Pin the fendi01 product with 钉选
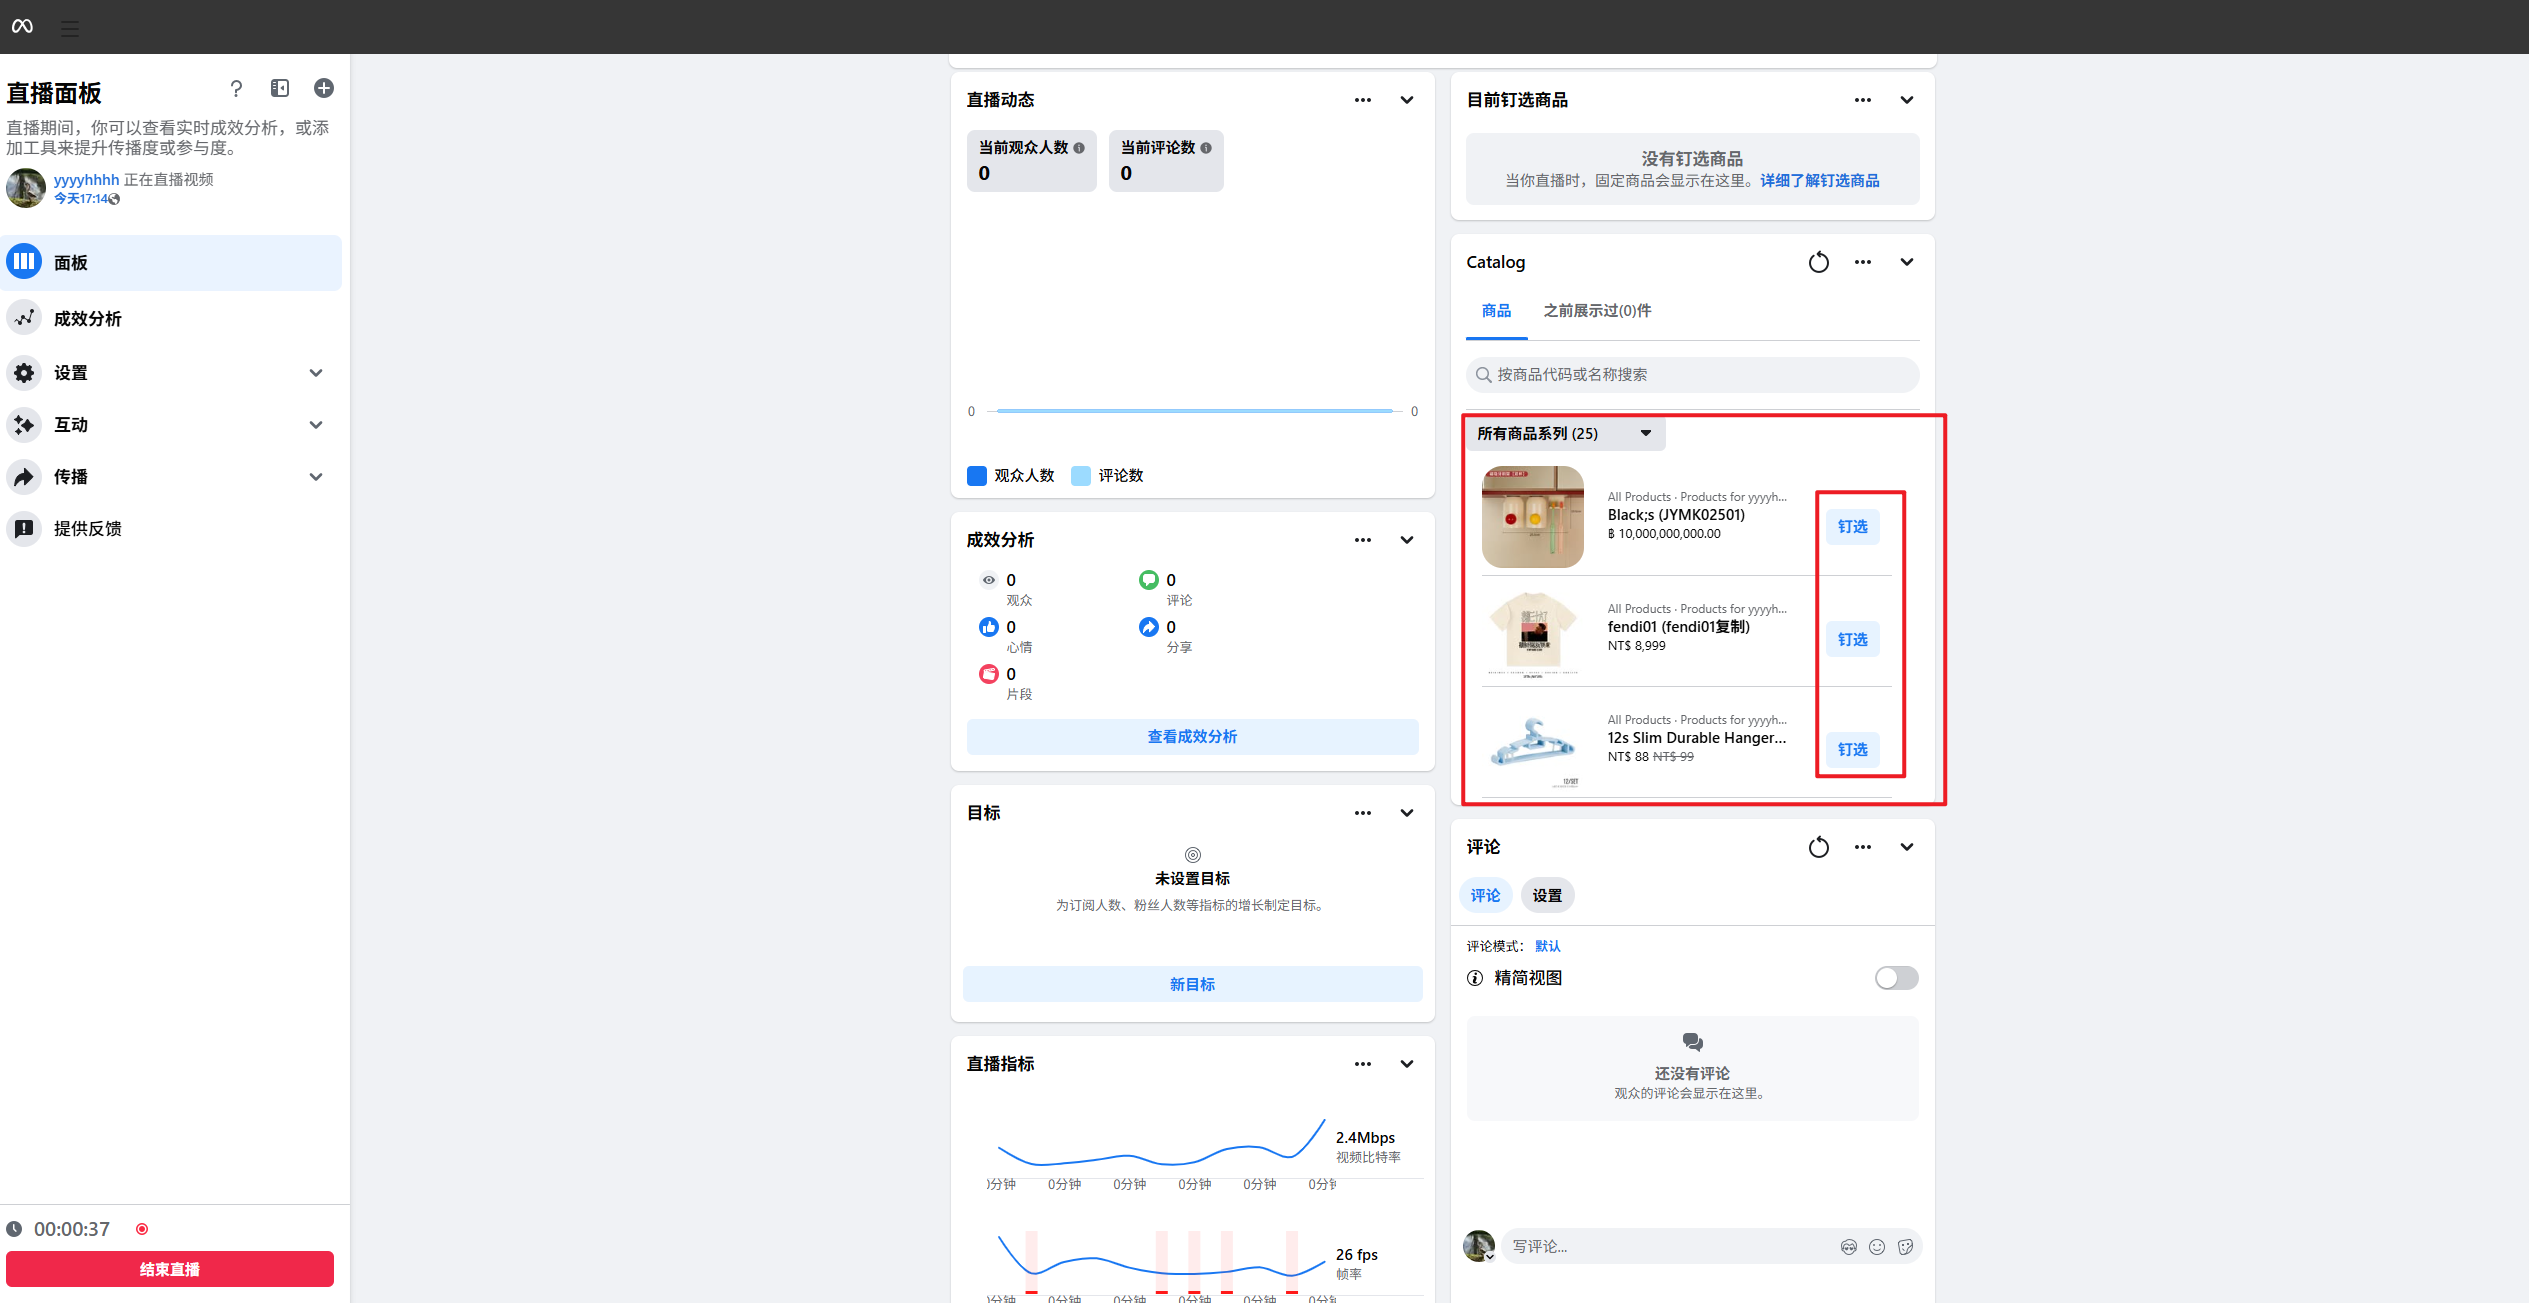The image size is (2529, 1303). coord(1852,639)
